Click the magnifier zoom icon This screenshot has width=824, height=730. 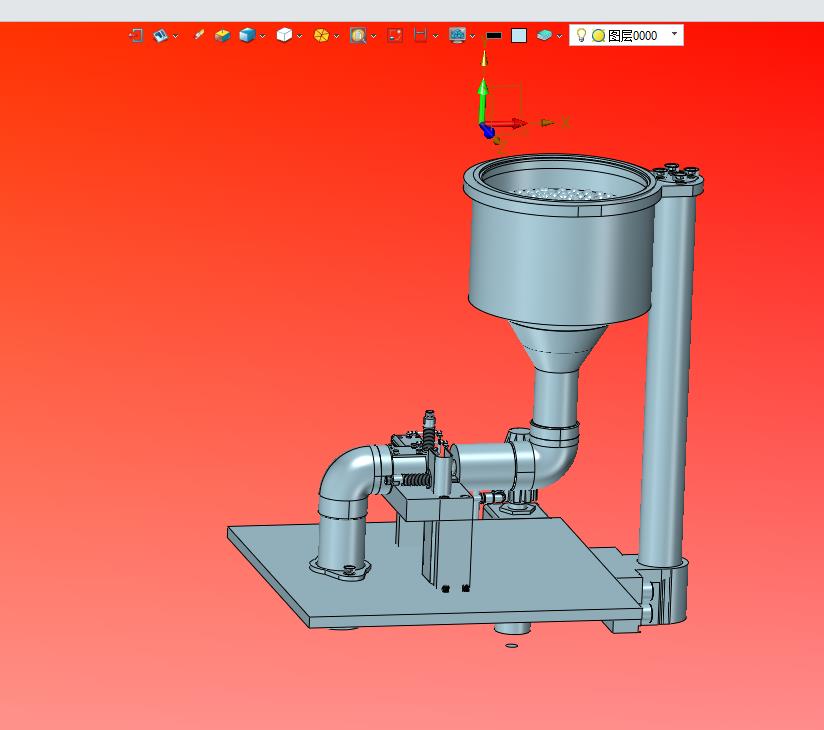click(358, 35)
